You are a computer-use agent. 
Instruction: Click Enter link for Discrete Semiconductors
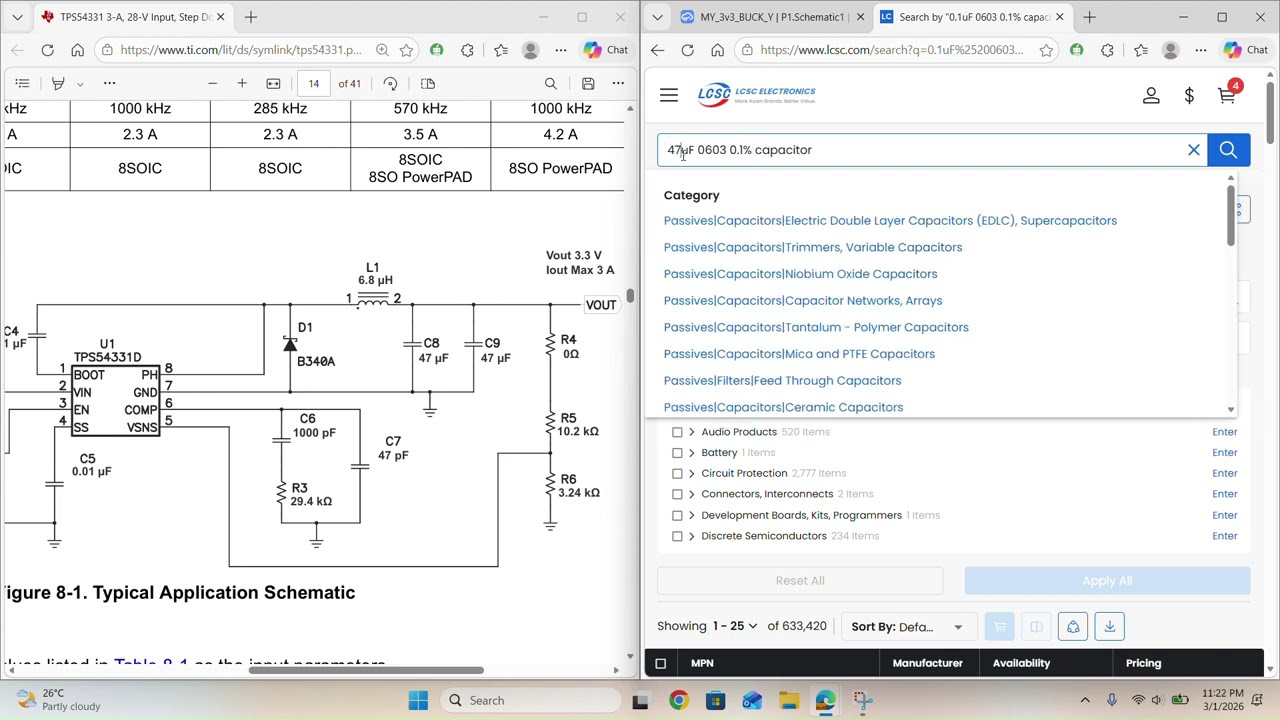pos(1224,536)
